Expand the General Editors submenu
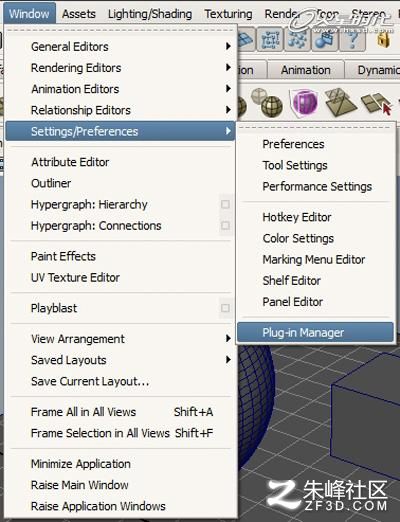Viewport: 400px width, 522px height. click(x=121, y=46)
